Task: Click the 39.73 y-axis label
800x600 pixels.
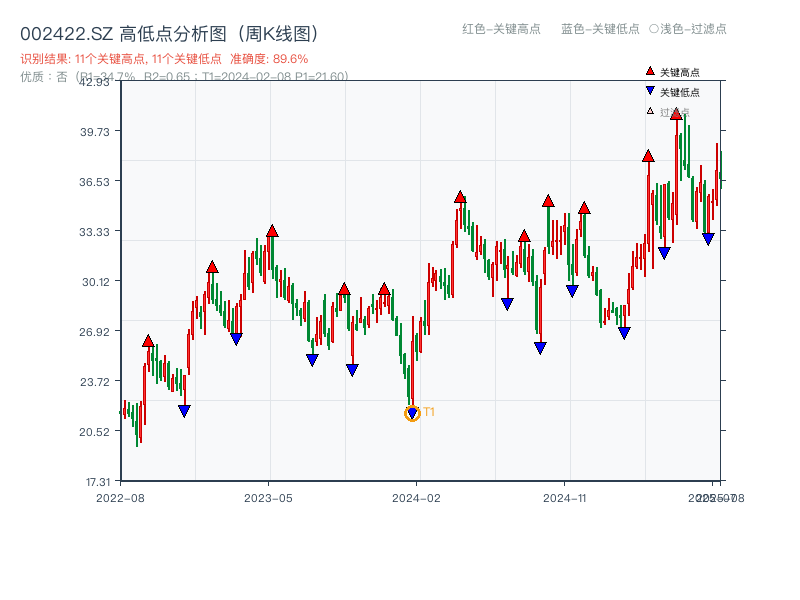Action: pos(94,132)
